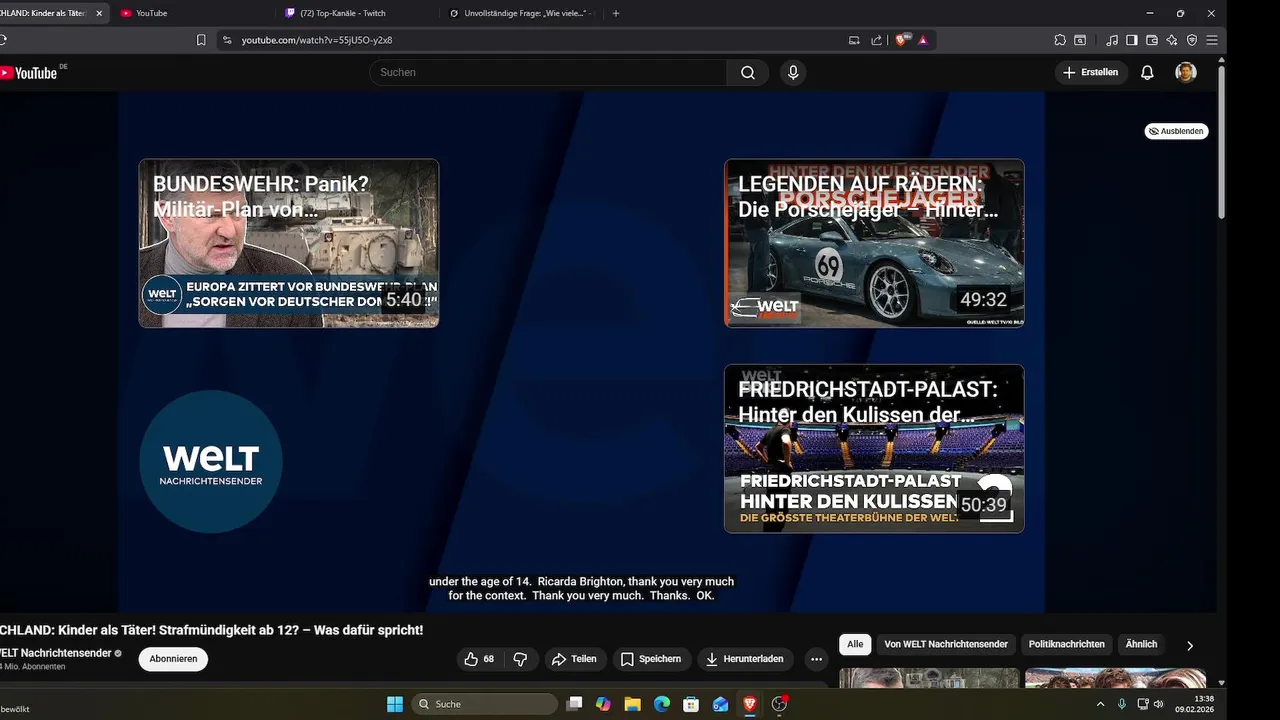Click the install app icon in address bar
The height and width of the screenshot is (720, 1280).
[854, 40]
